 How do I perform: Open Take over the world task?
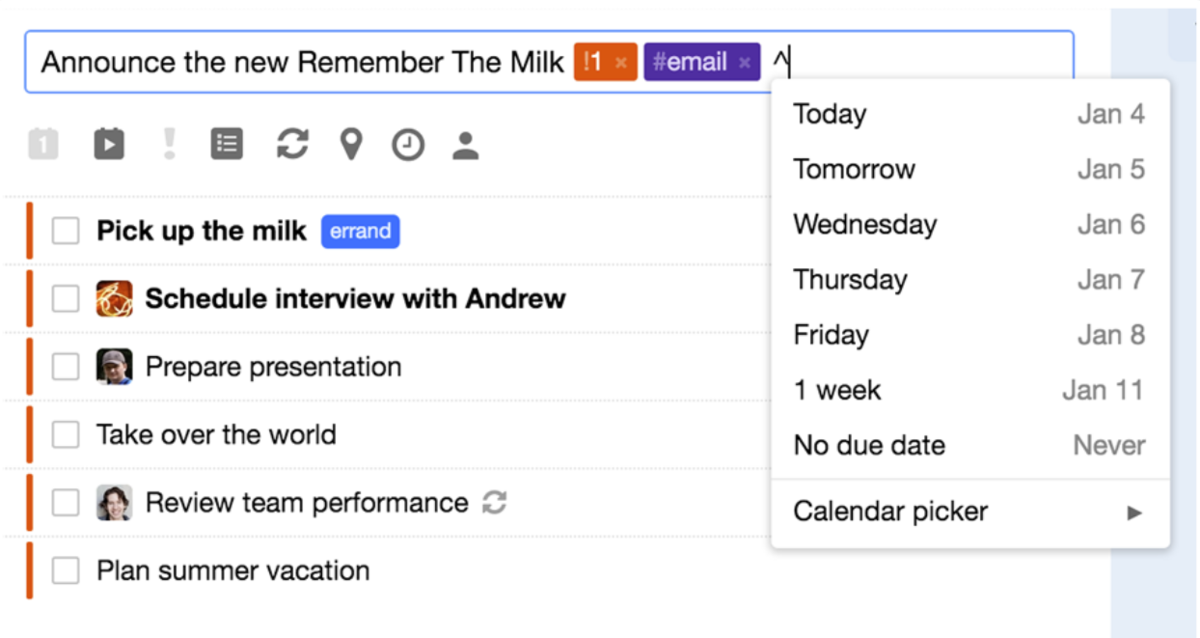tap(216, 435)
